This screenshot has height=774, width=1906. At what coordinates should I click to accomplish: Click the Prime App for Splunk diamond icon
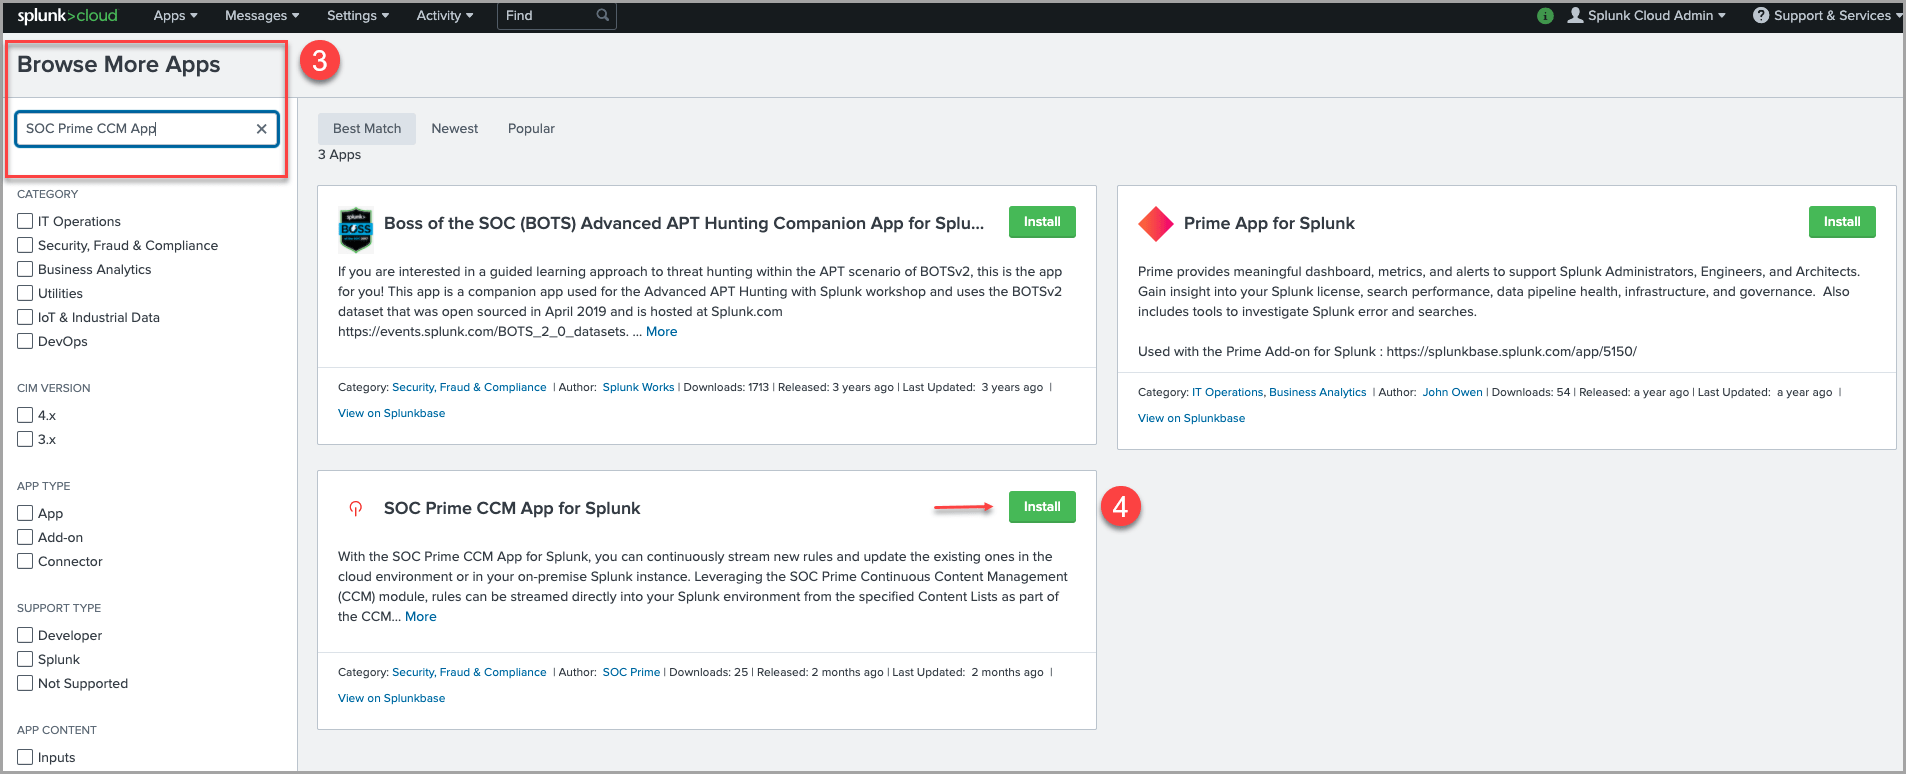[1155, 224]
